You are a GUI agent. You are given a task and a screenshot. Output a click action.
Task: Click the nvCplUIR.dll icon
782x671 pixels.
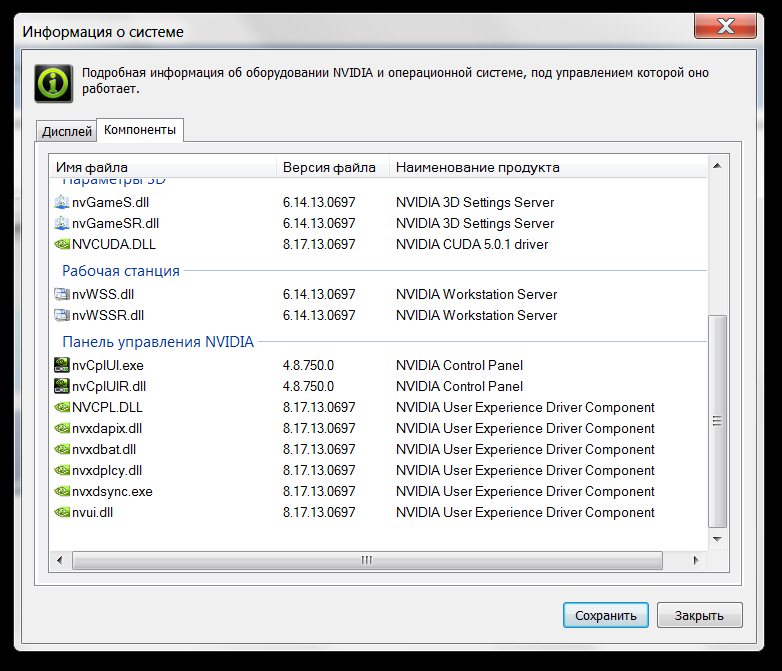[x=61, y=386]
